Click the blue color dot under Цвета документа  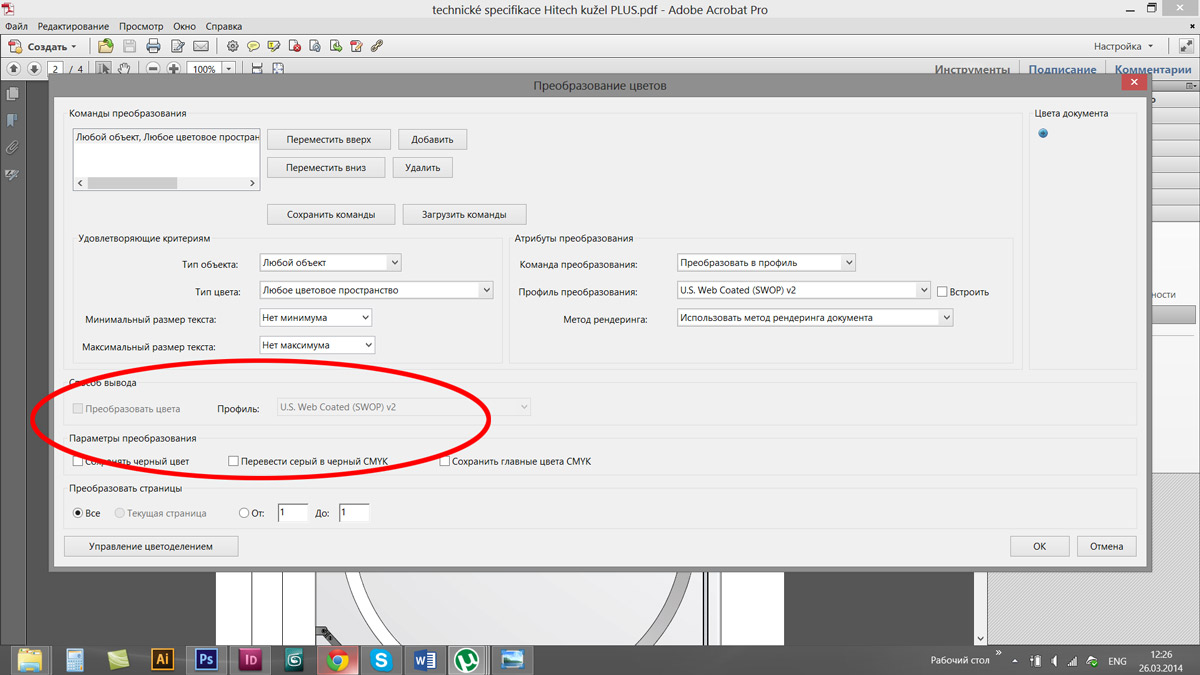(x=1043, y=134)
